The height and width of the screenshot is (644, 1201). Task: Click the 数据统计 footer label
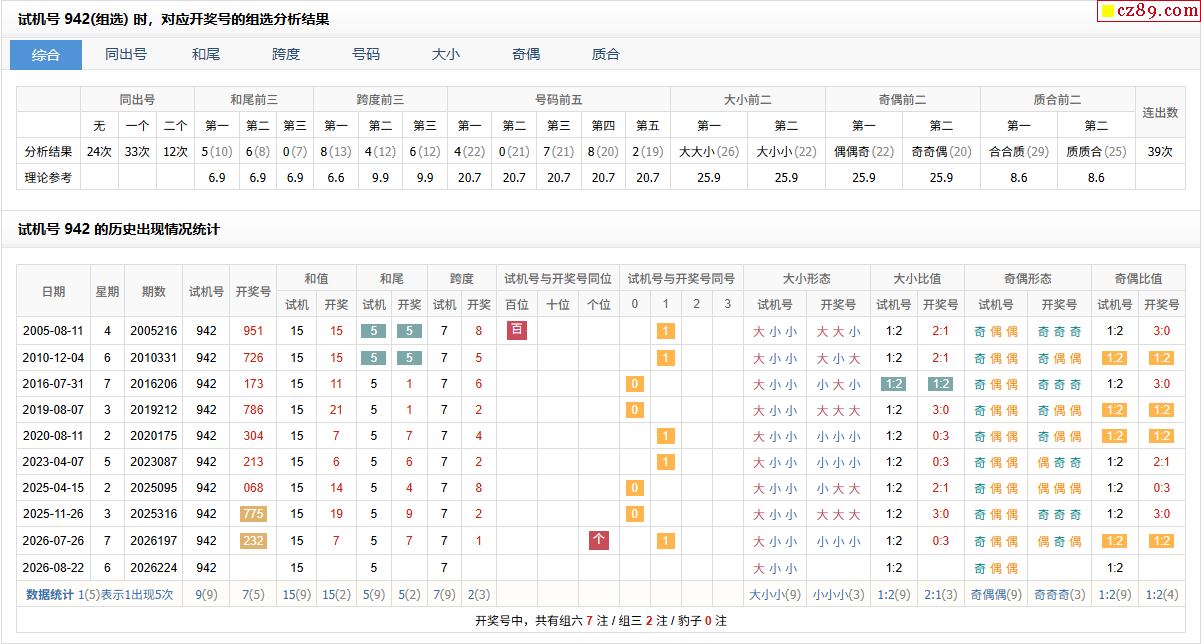(50, 594)
